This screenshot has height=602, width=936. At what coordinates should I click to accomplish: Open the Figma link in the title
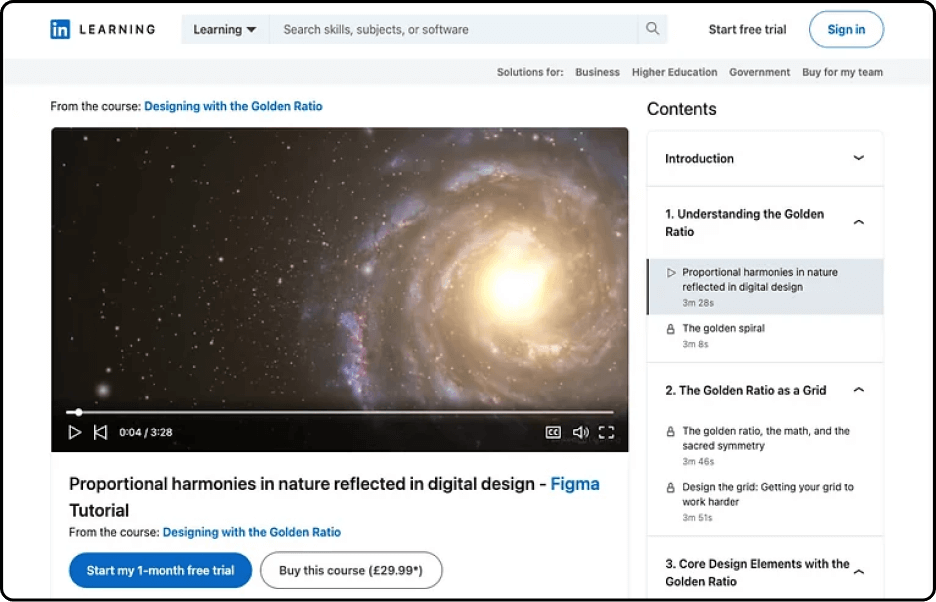(575, 484)
